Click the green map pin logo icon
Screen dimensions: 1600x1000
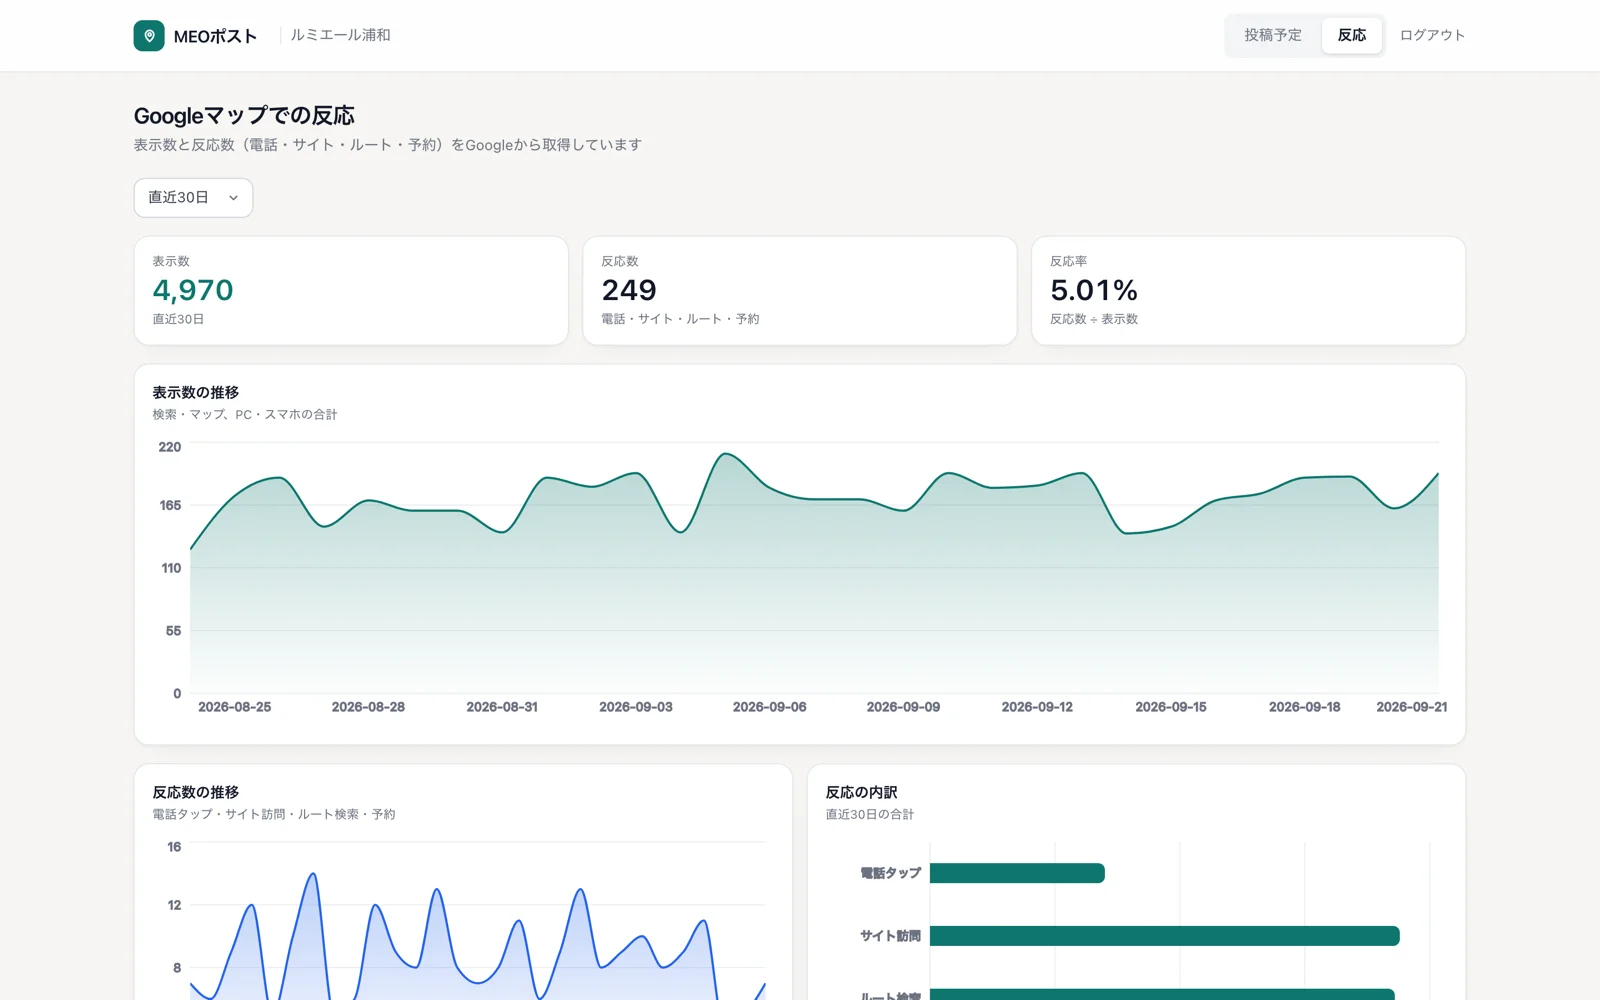[x=149, y=36]
